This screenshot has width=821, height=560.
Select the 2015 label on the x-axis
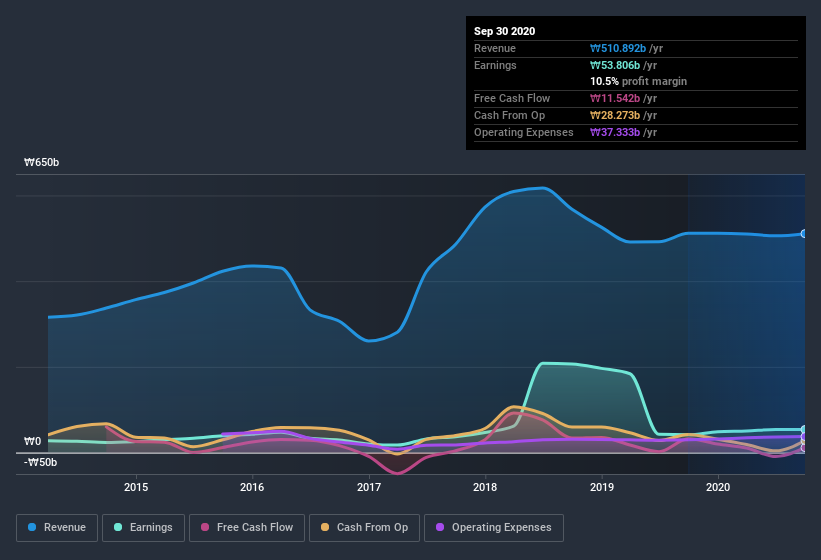click(x=136, y=487)
